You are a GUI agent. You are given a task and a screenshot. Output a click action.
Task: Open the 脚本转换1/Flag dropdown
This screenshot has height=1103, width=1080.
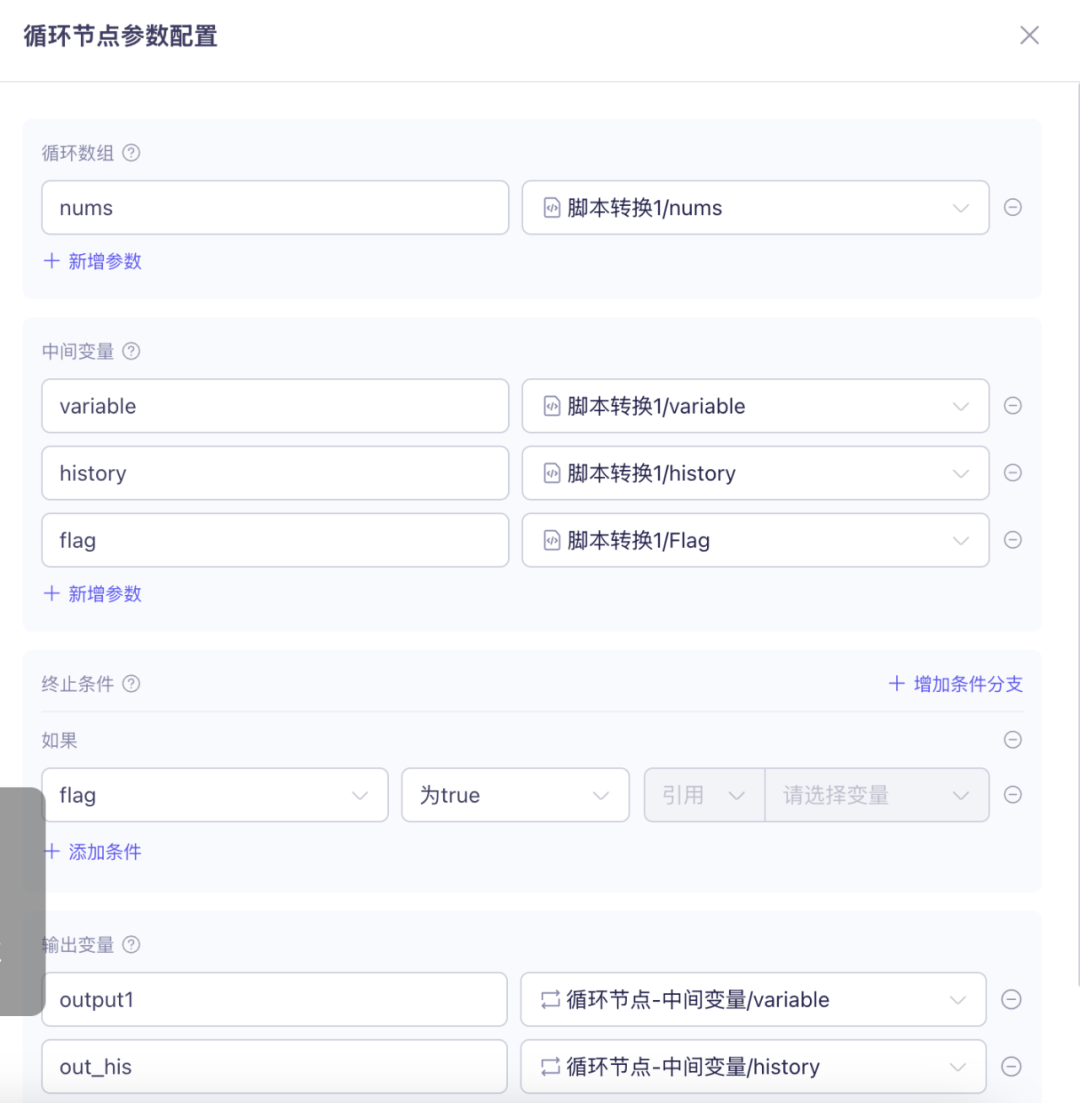pos(960,540)
